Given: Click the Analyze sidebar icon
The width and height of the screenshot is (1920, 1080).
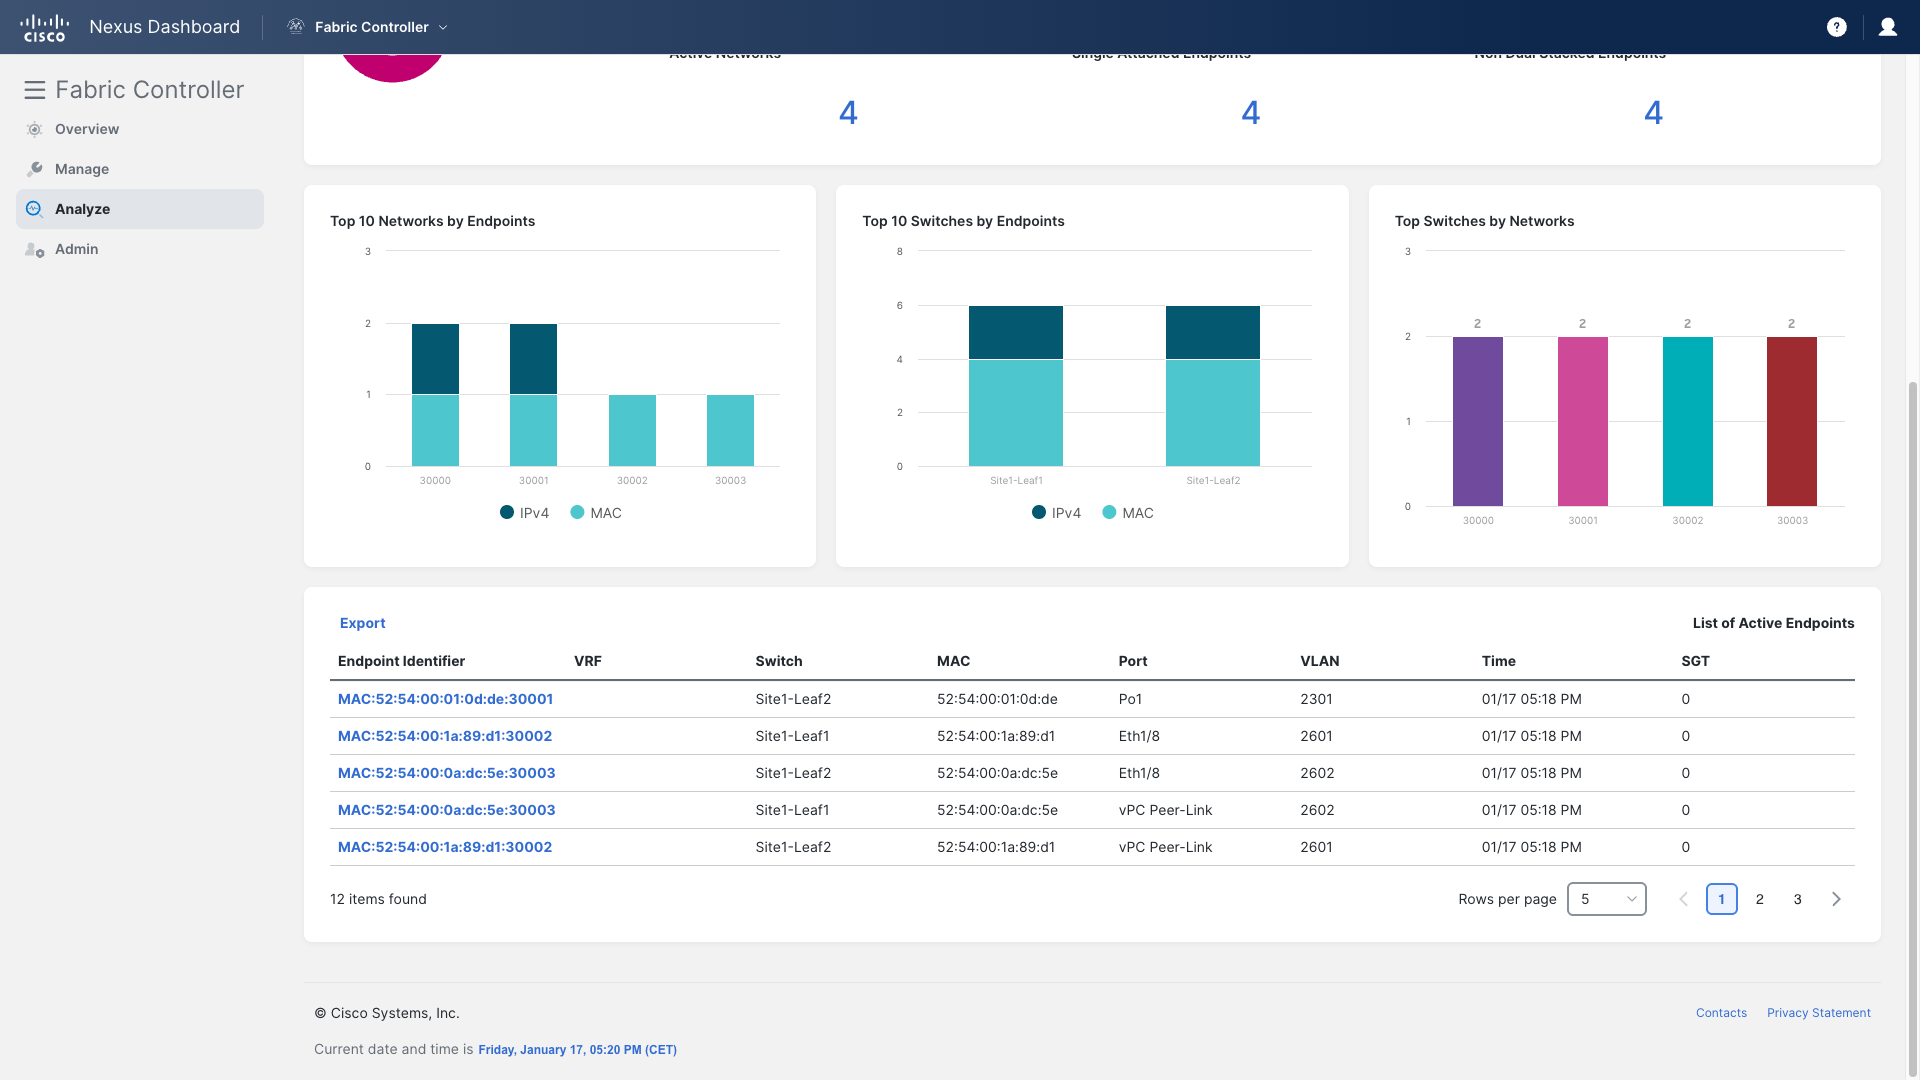Looking at the screenshot, I should pos(35,209).
